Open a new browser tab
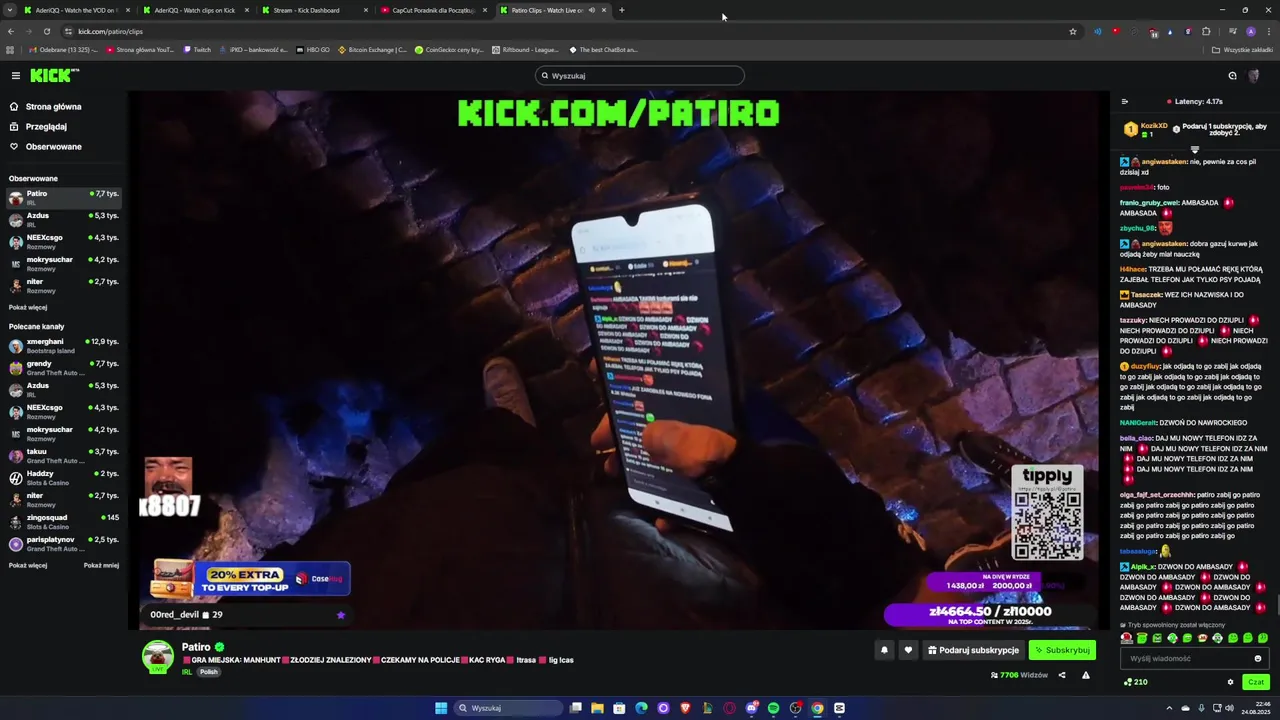The width and height of the screenshot is (1280, 720). click(622, 10)
